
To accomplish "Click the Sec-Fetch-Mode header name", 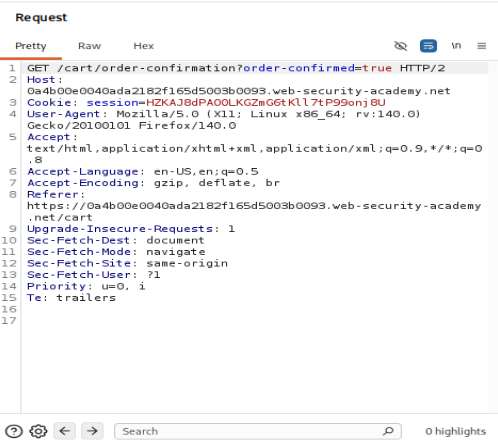I will click(x=79, y=252).
